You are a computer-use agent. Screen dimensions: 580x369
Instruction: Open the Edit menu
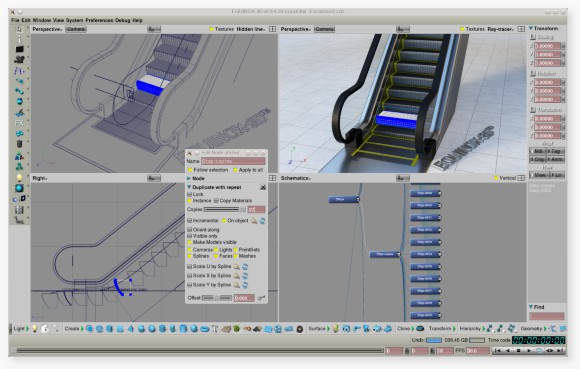tap(26, 20)
